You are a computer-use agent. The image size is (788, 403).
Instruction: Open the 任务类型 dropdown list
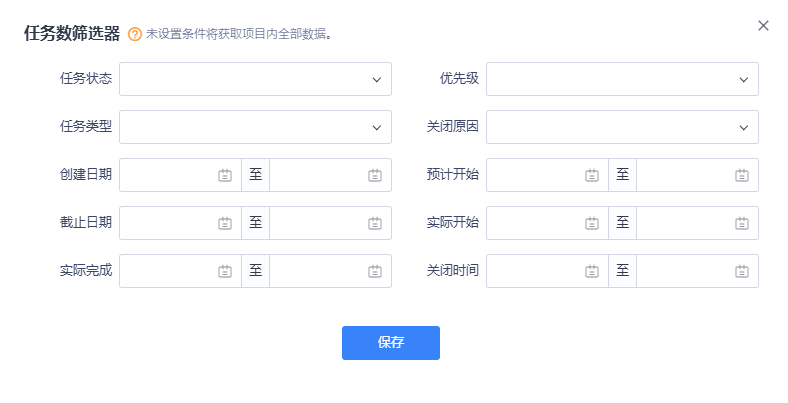[x=255, y=127]
